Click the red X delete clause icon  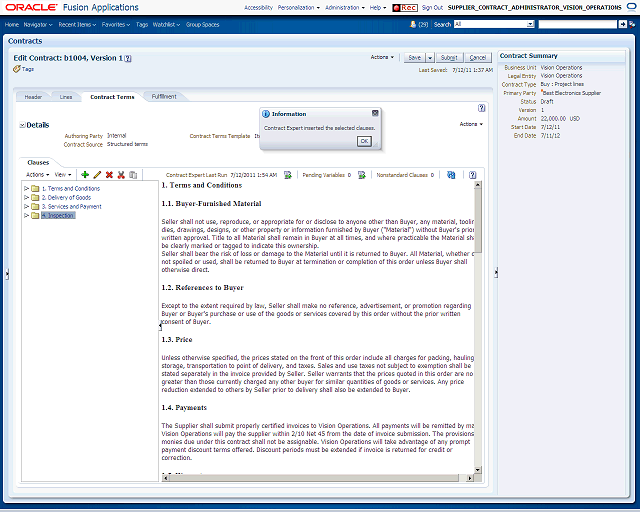click(109, 175)
